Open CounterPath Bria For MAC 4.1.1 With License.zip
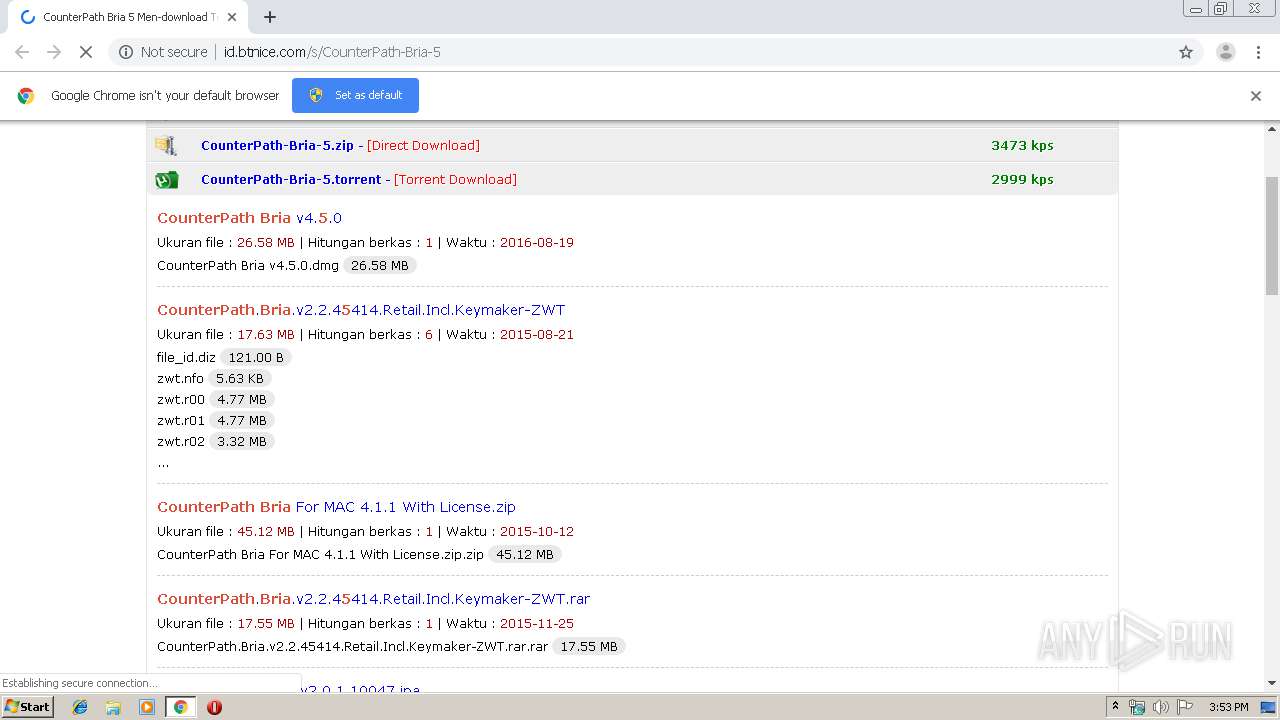This screenshot has width=1280, height=720. [336, 507]
